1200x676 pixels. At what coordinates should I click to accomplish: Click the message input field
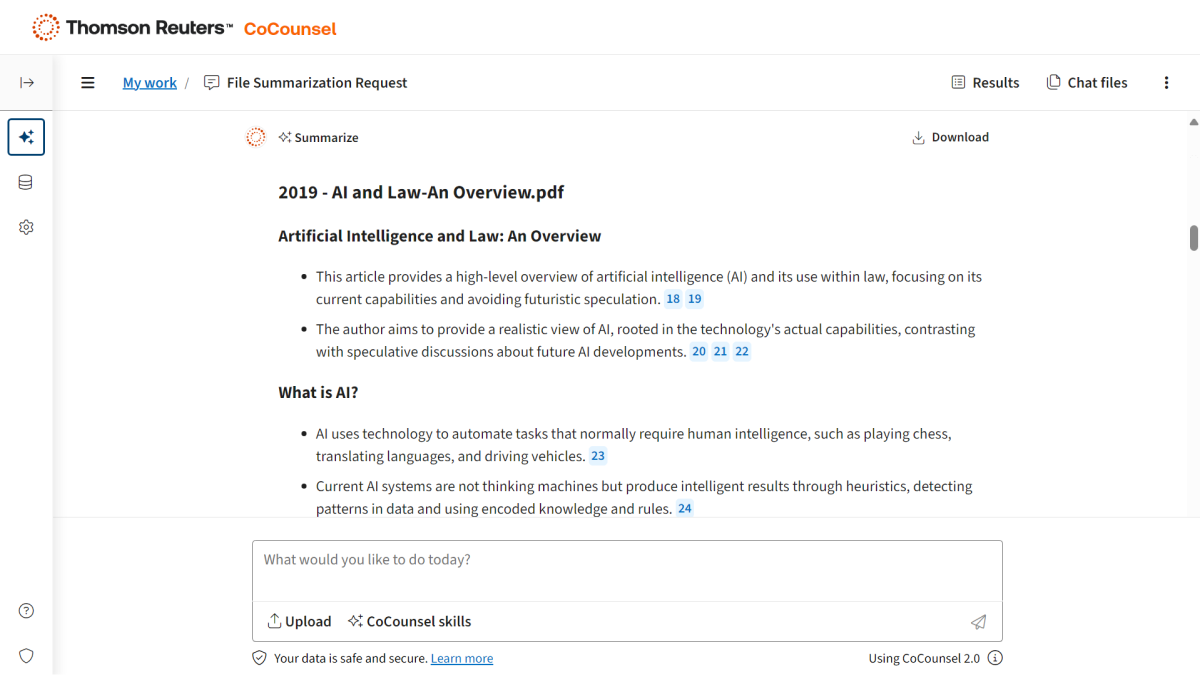[x=627, y=570]
